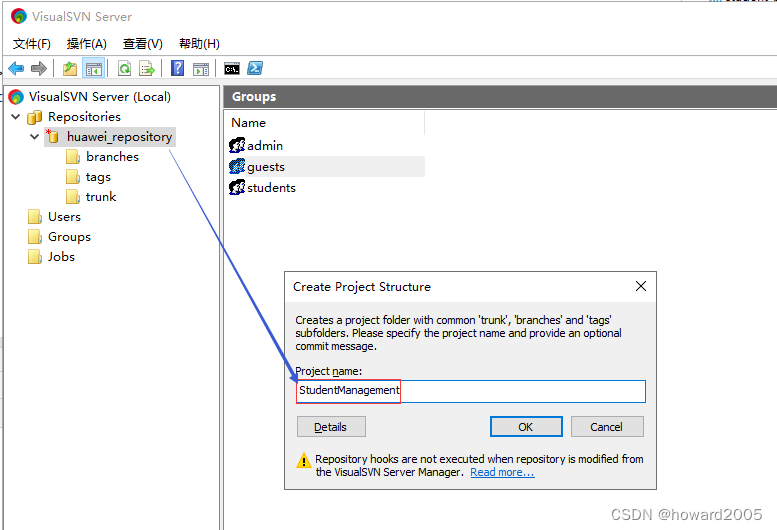Click the Up One Level folder icon
Viewport: 777px width, 530px height.
click(x=70, y=68)
